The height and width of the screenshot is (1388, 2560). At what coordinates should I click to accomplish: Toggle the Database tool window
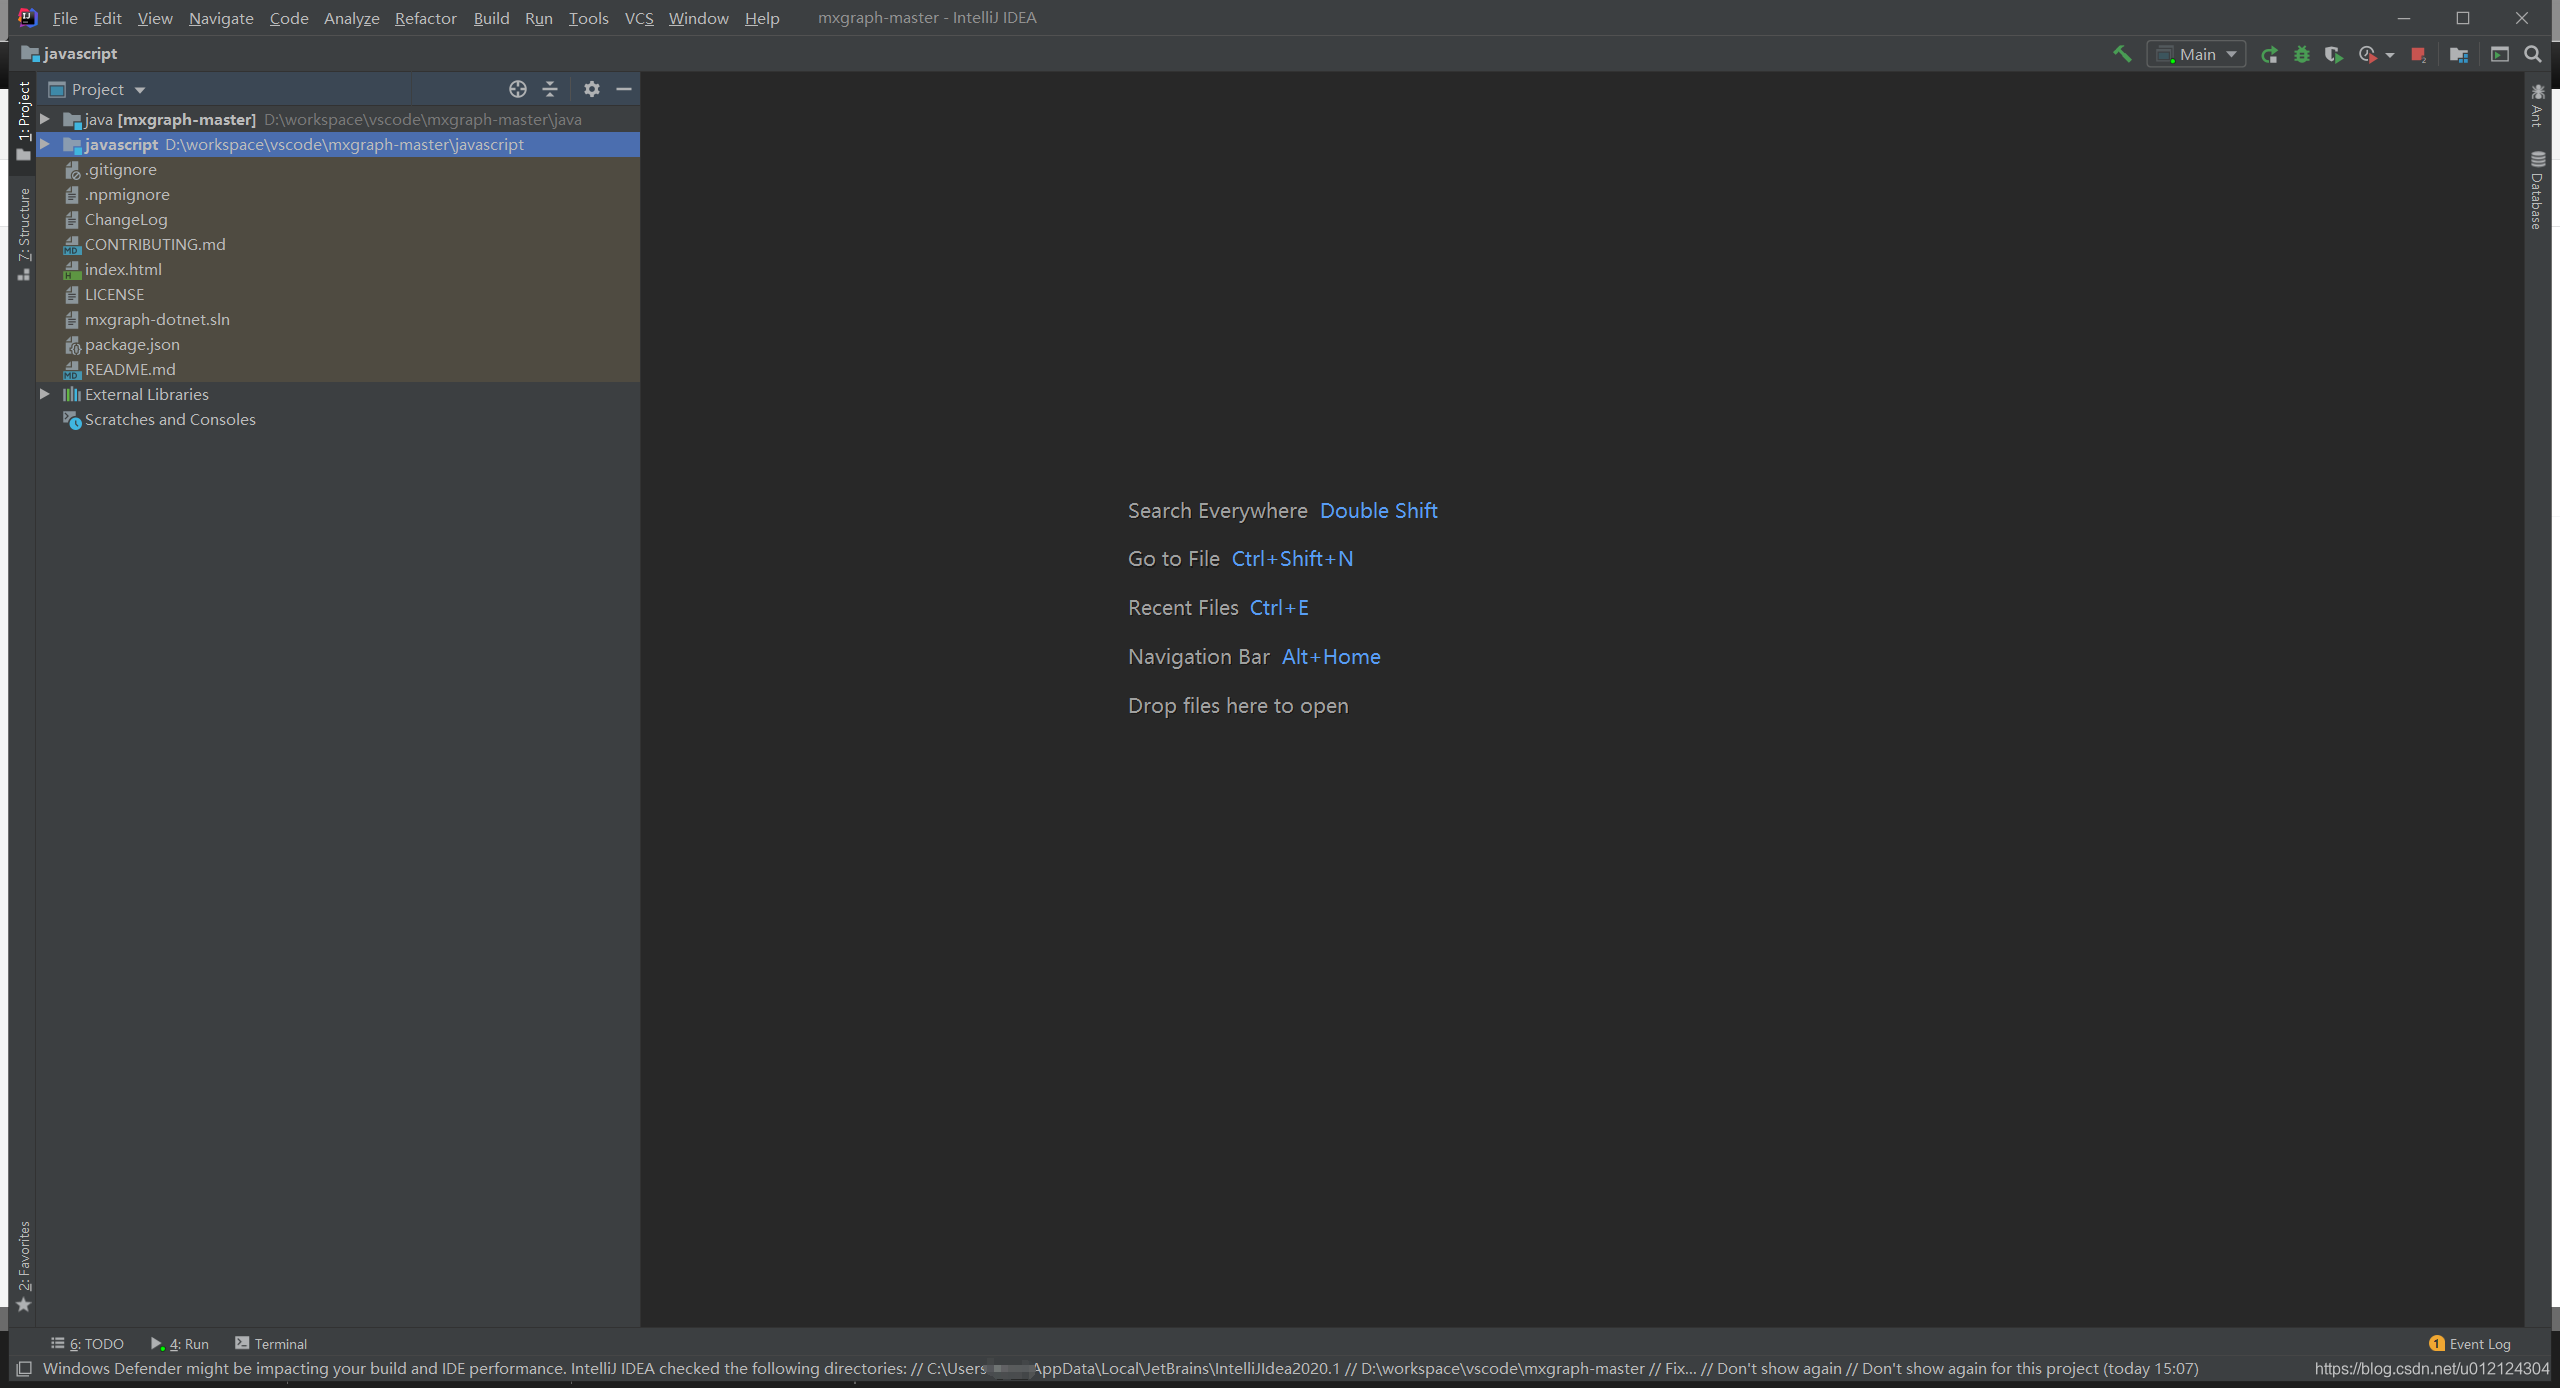coord(2537,191)
